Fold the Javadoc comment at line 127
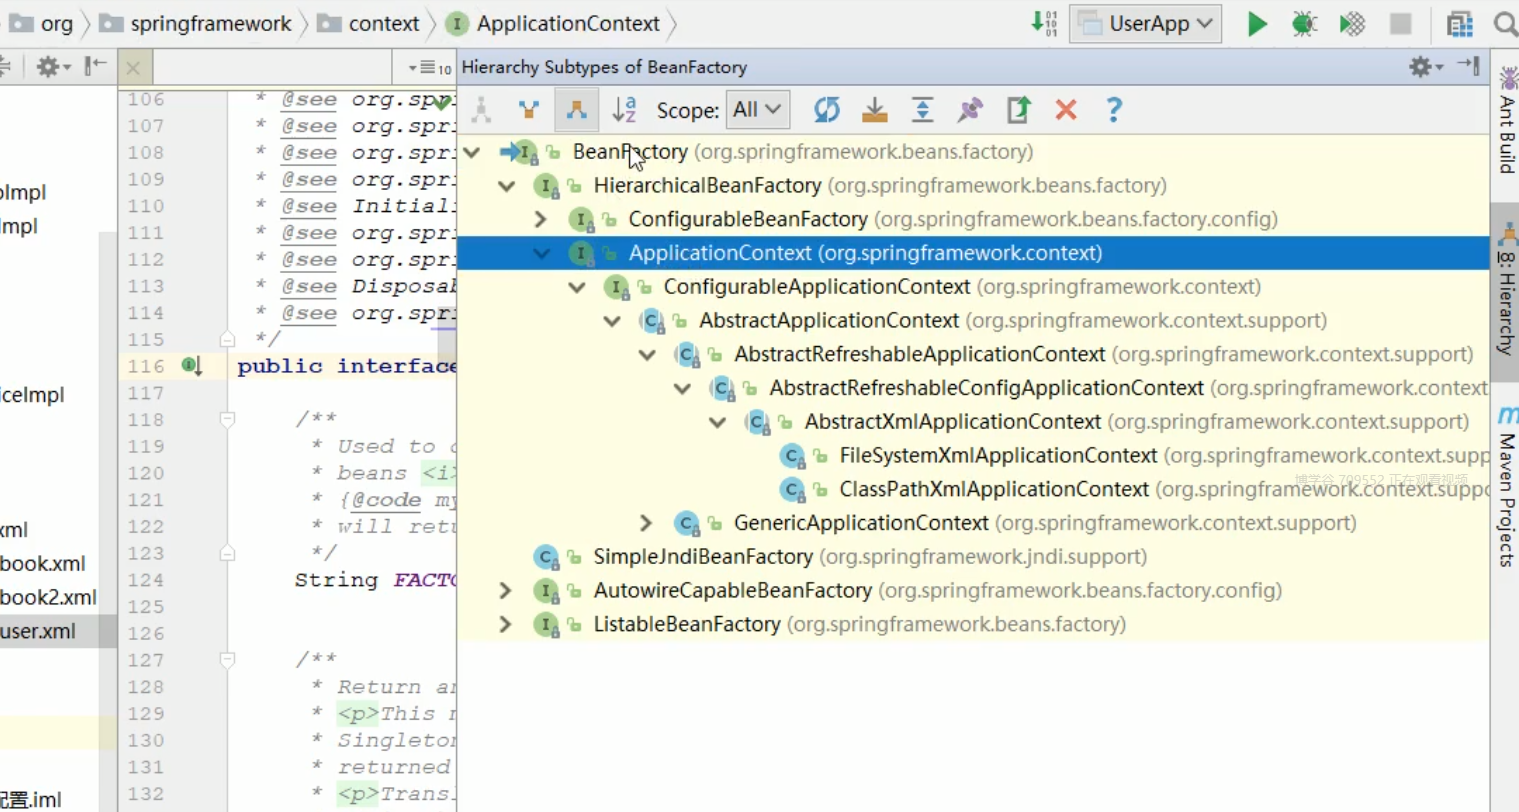This screenshot has height=812, width=1519. pyautogui.click(x=228, y=660)
